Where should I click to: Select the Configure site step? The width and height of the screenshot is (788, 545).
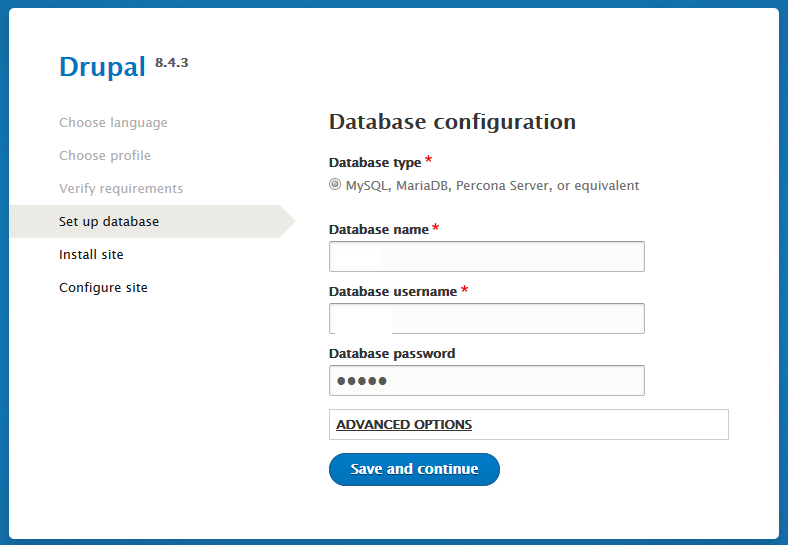tap(103, 287)
